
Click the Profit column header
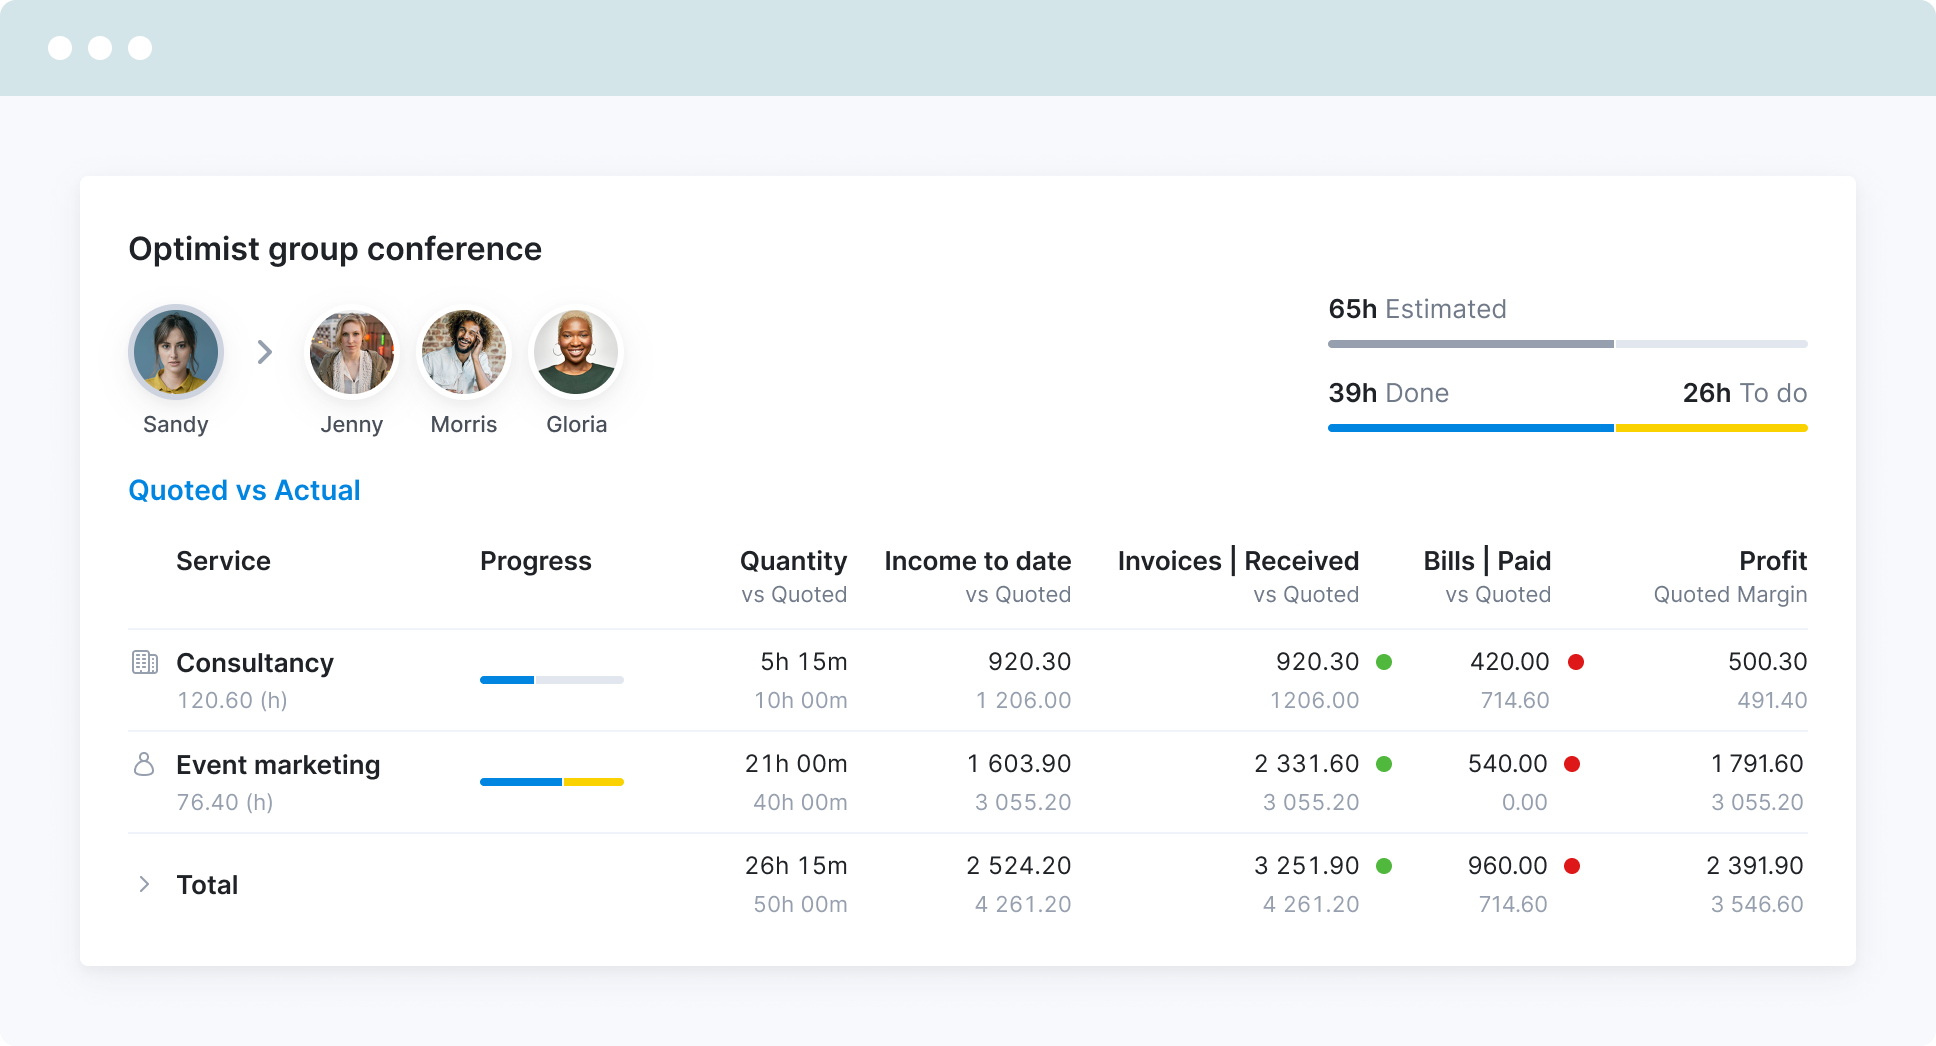pyautogui.click(x=1772, y=561)
